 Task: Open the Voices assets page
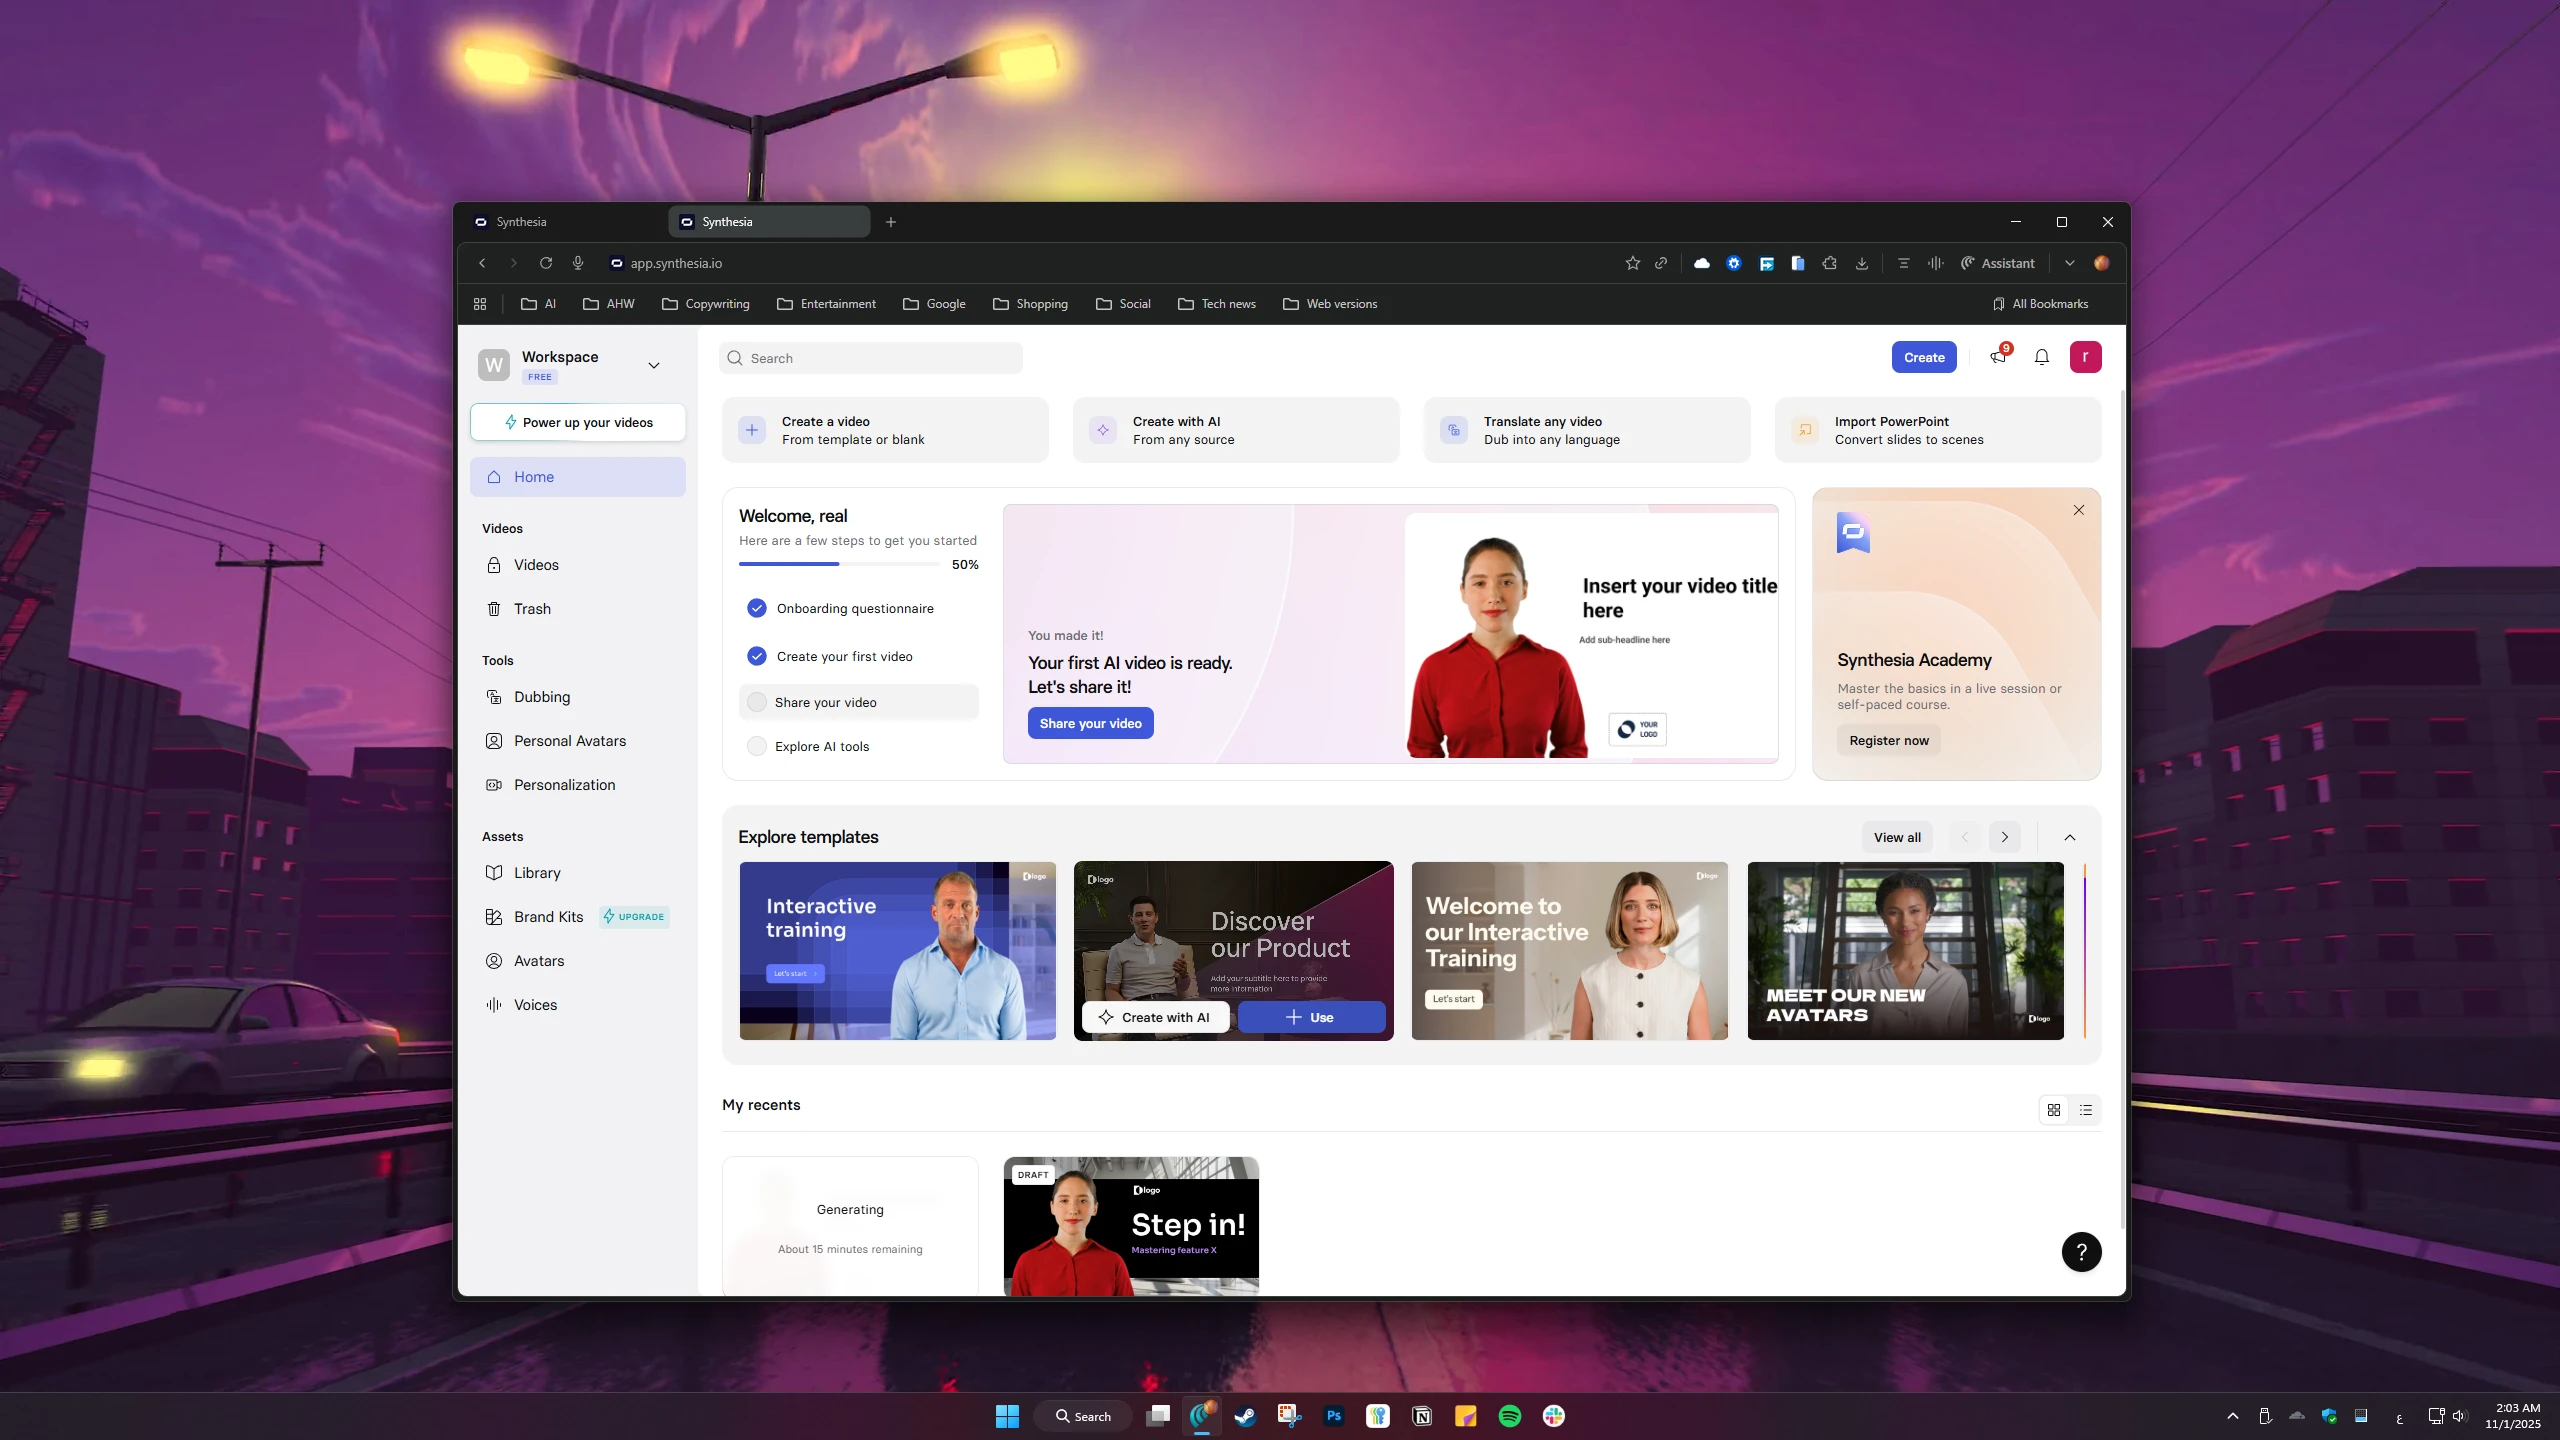click(535, 1005)
